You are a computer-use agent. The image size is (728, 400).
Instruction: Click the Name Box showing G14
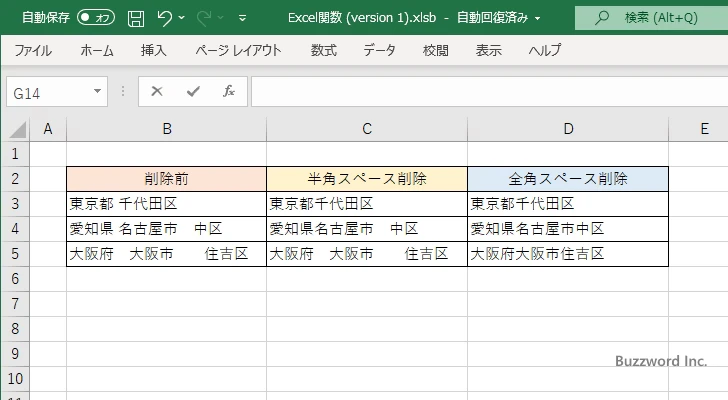click(48, 92)
